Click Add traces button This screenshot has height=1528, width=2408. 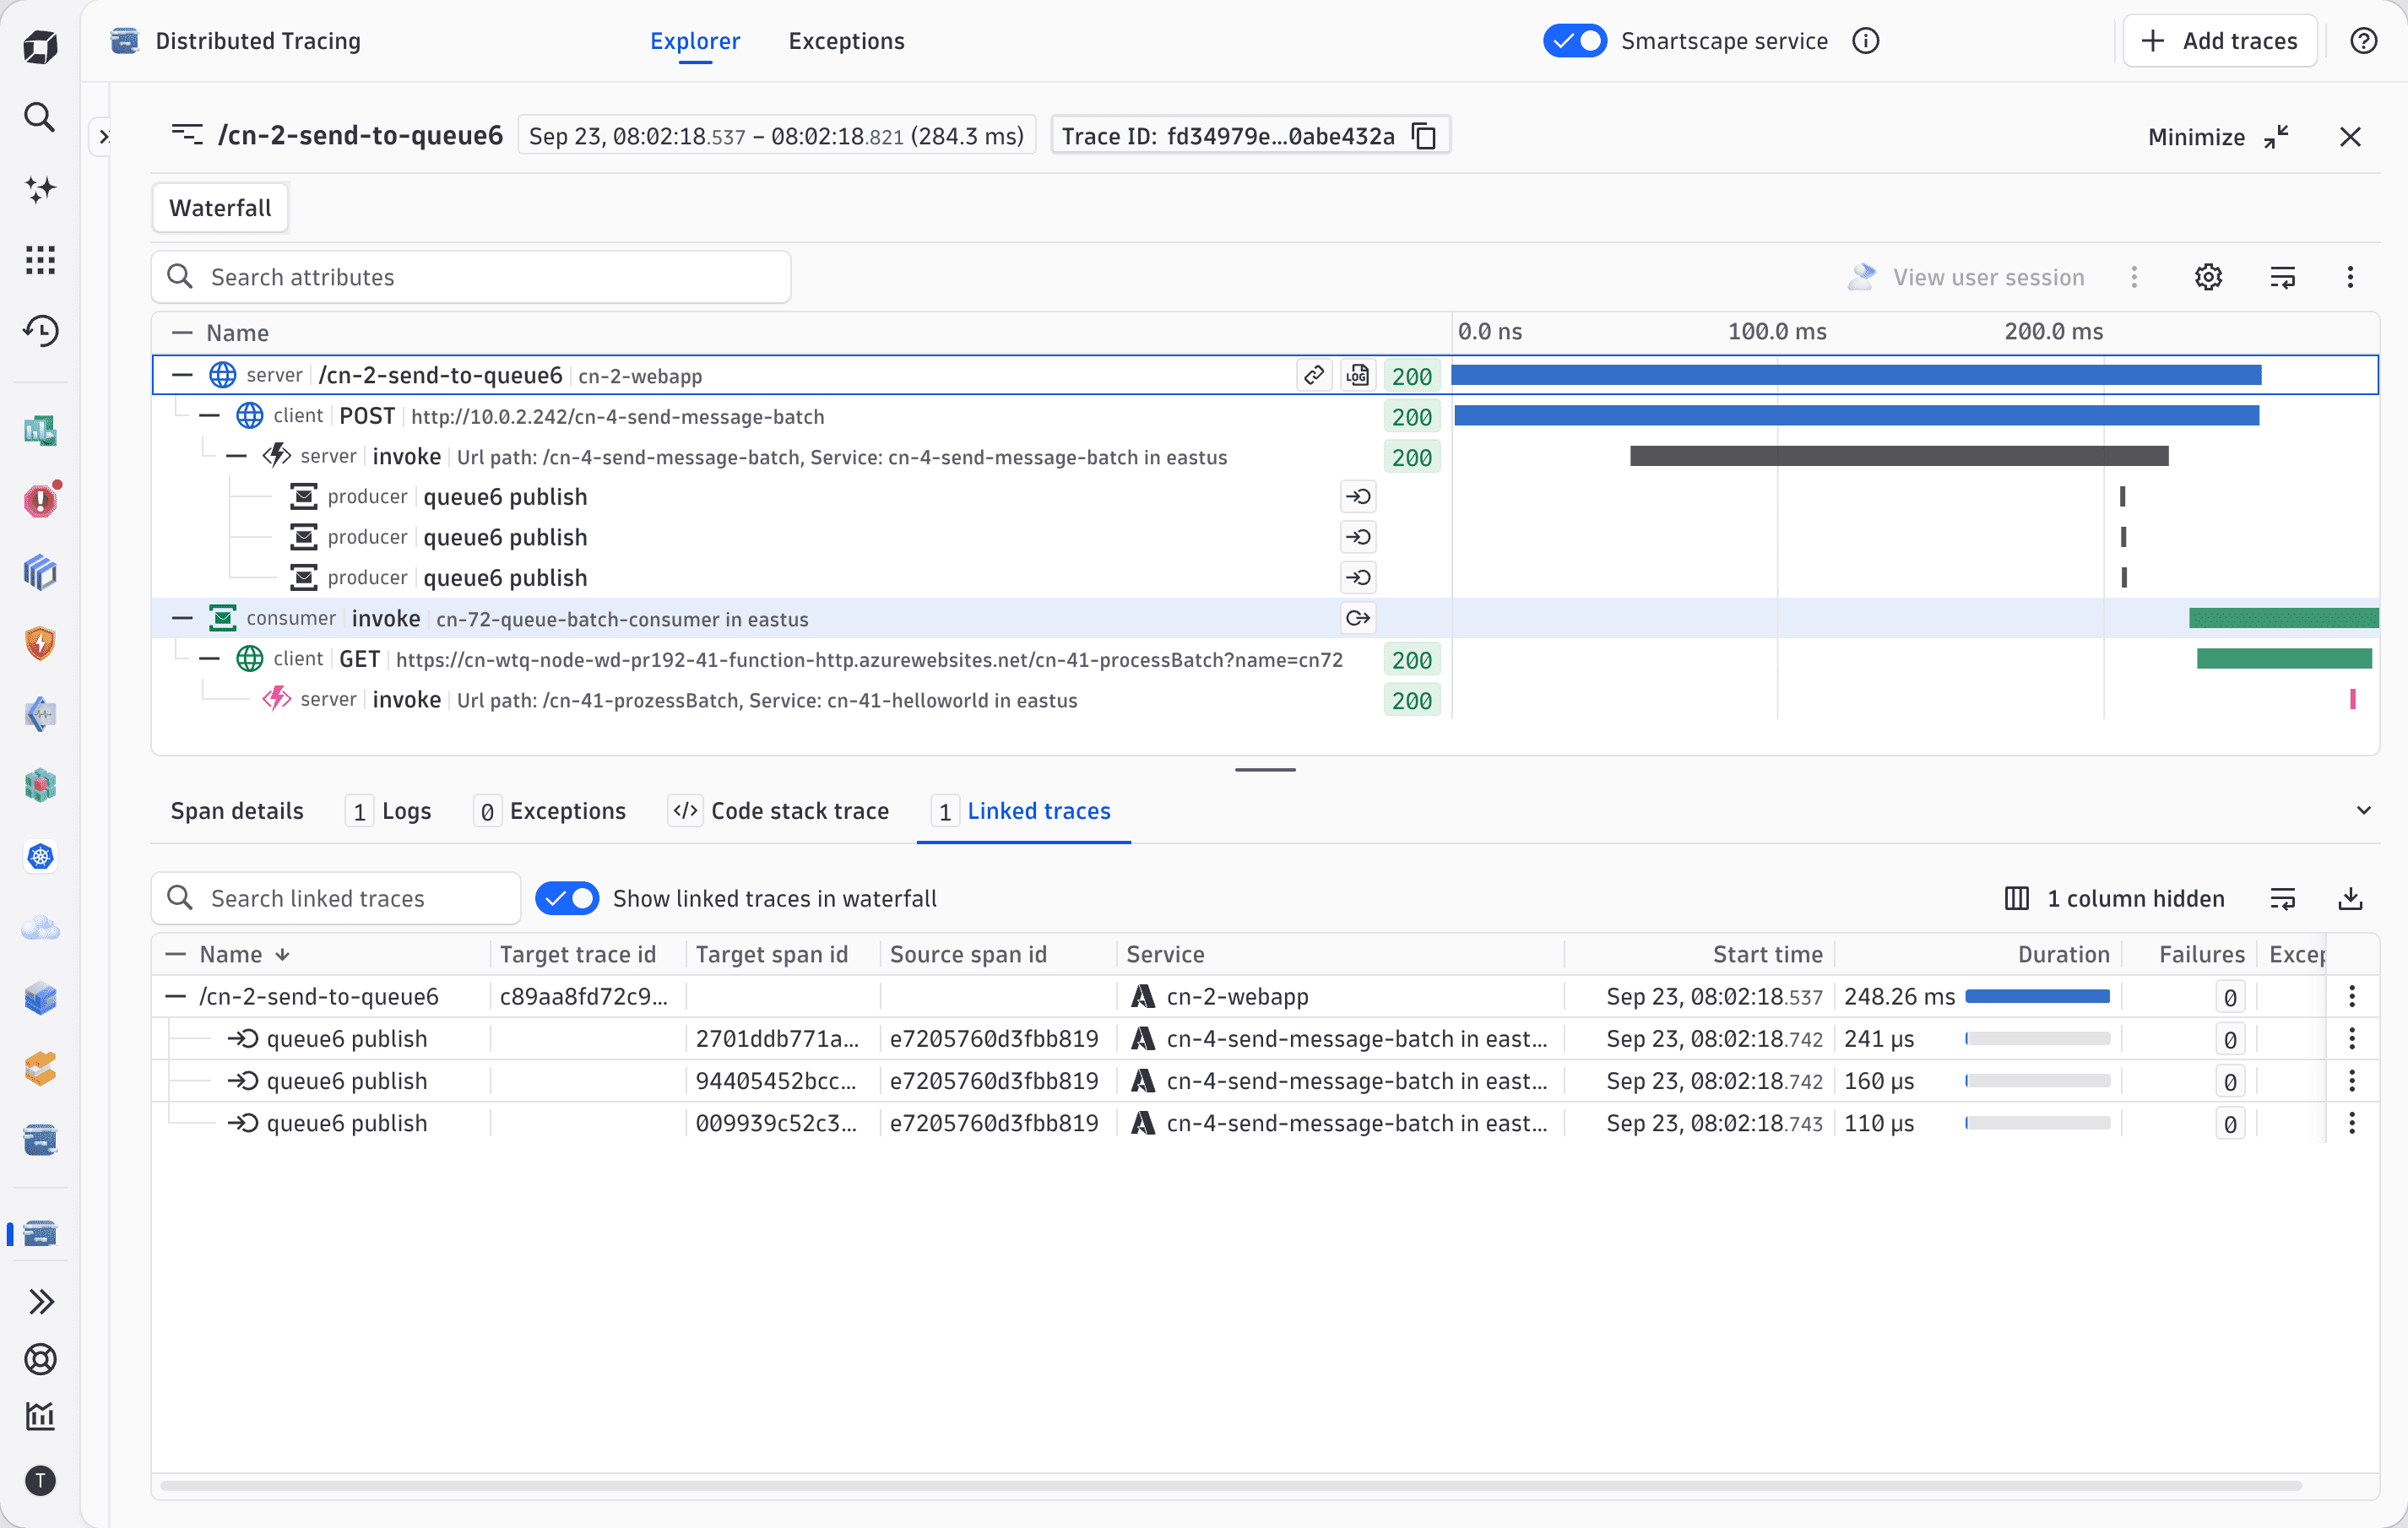click(2219, 41)
